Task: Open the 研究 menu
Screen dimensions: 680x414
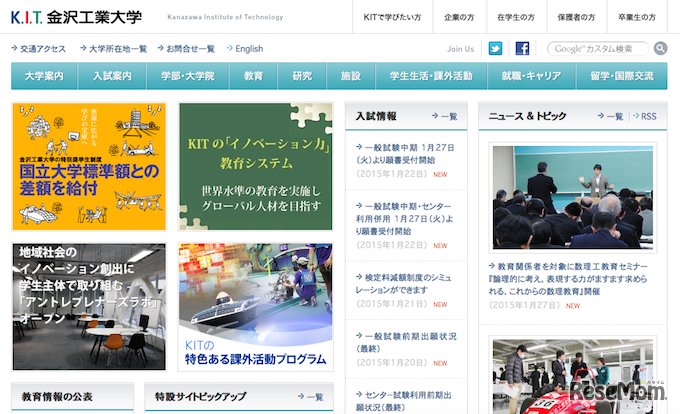Action: tap(302, 76)
